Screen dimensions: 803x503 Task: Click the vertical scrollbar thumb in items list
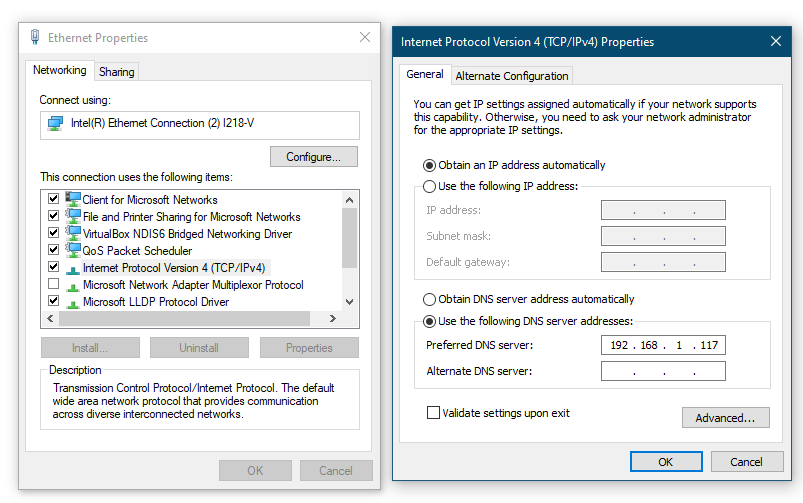(350, 238)
